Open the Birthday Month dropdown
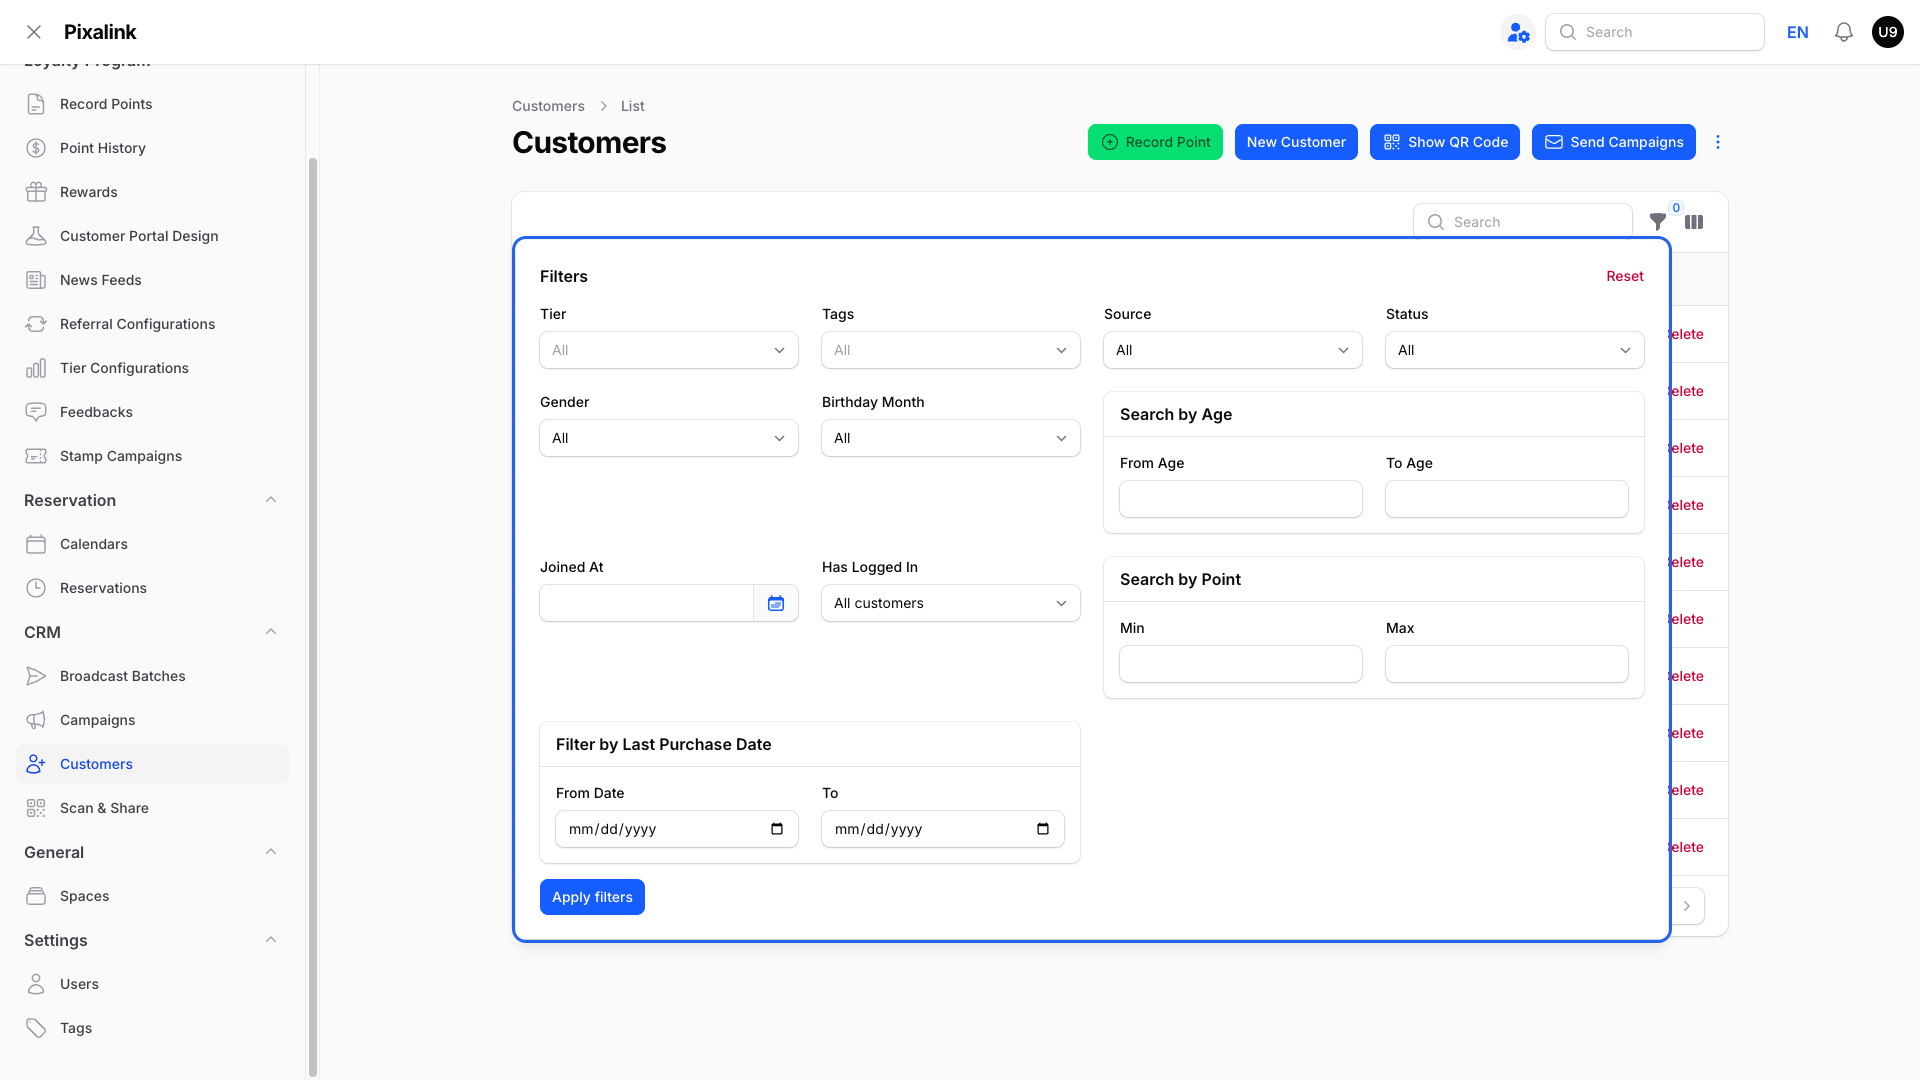 coord(951,438)
